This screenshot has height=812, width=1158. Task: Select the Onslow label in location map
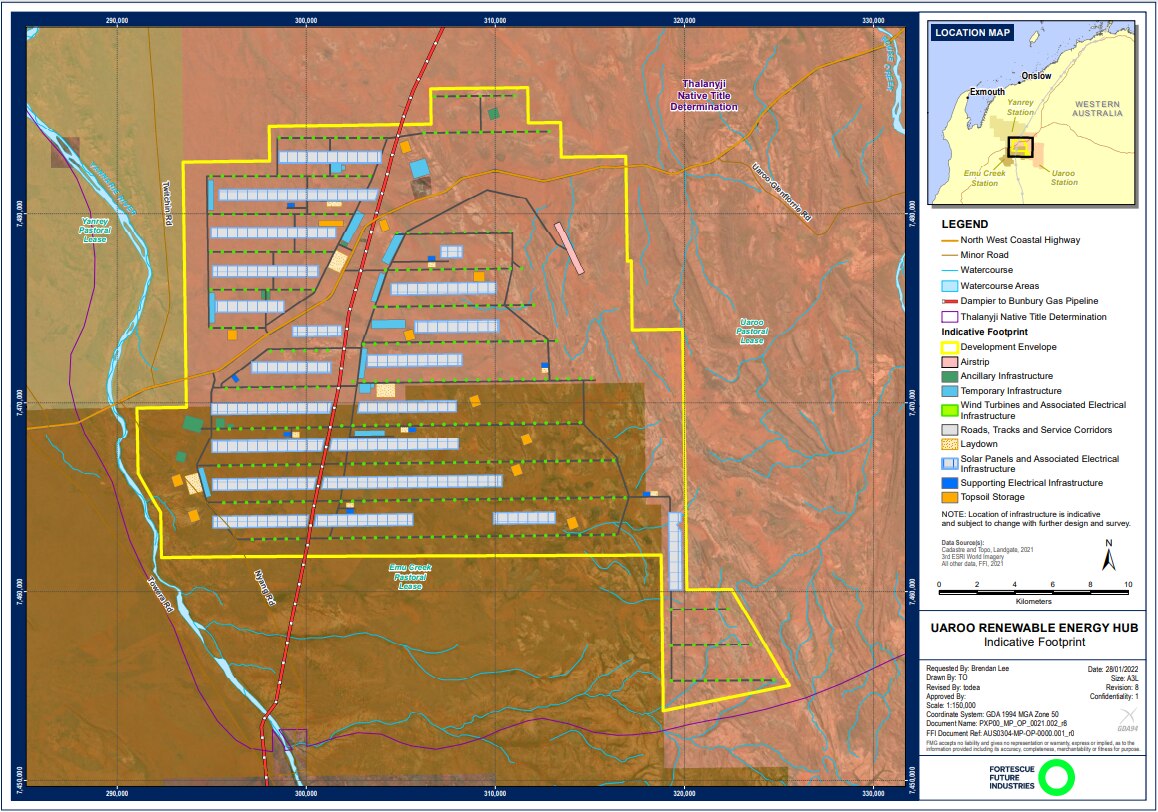pyautogui.click(x=1037, y=76)
